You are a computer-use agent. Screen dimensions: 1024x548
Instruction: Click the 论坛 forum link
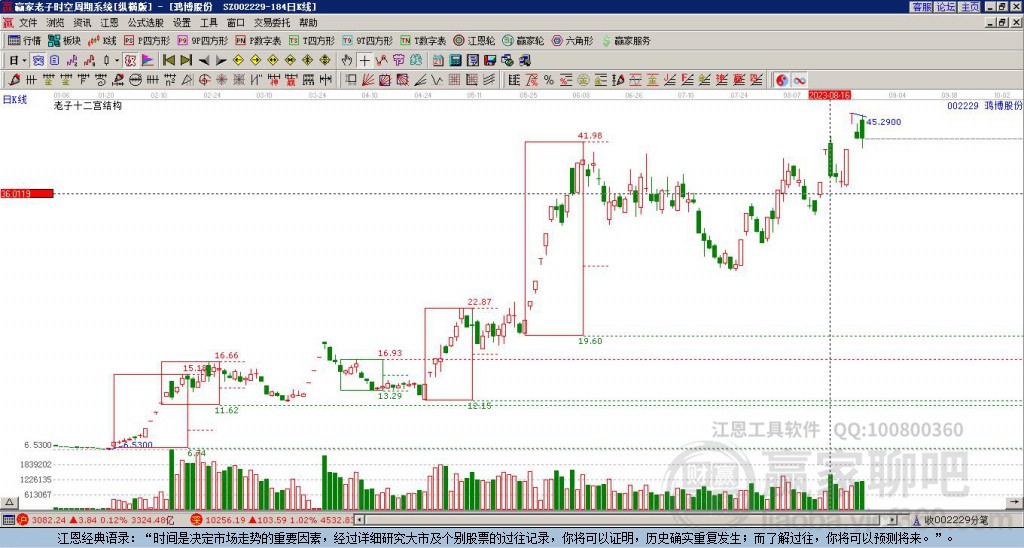coord(945,7)
